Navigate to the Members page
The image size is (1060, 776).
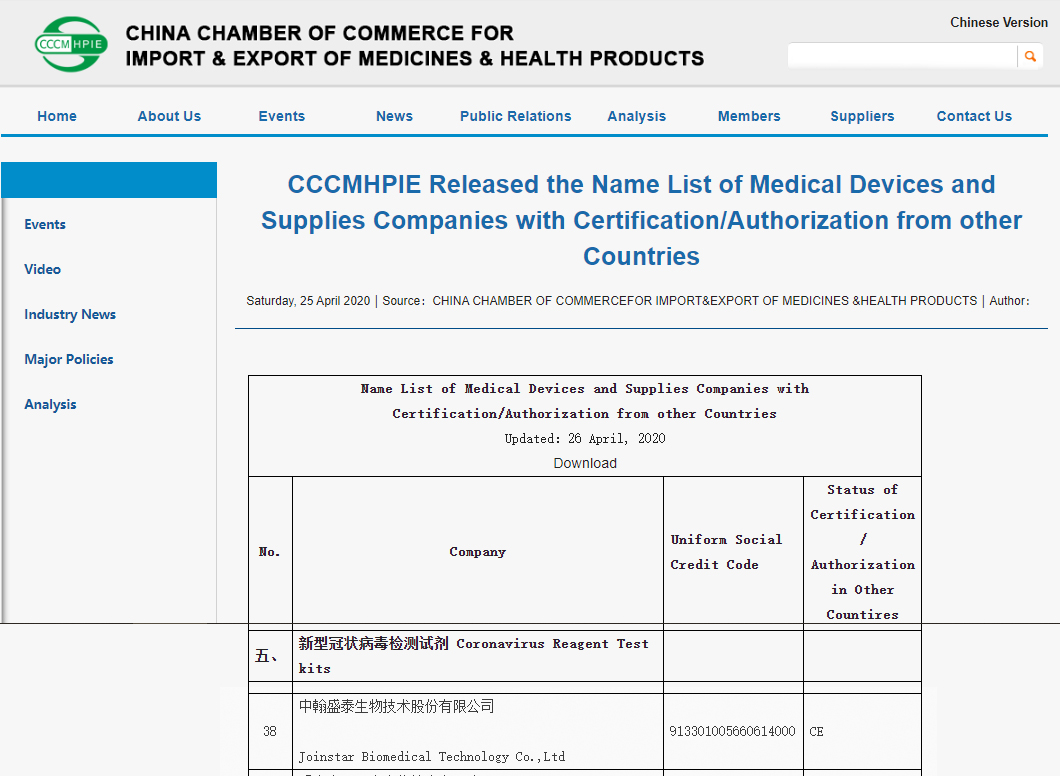coord(749,116)
